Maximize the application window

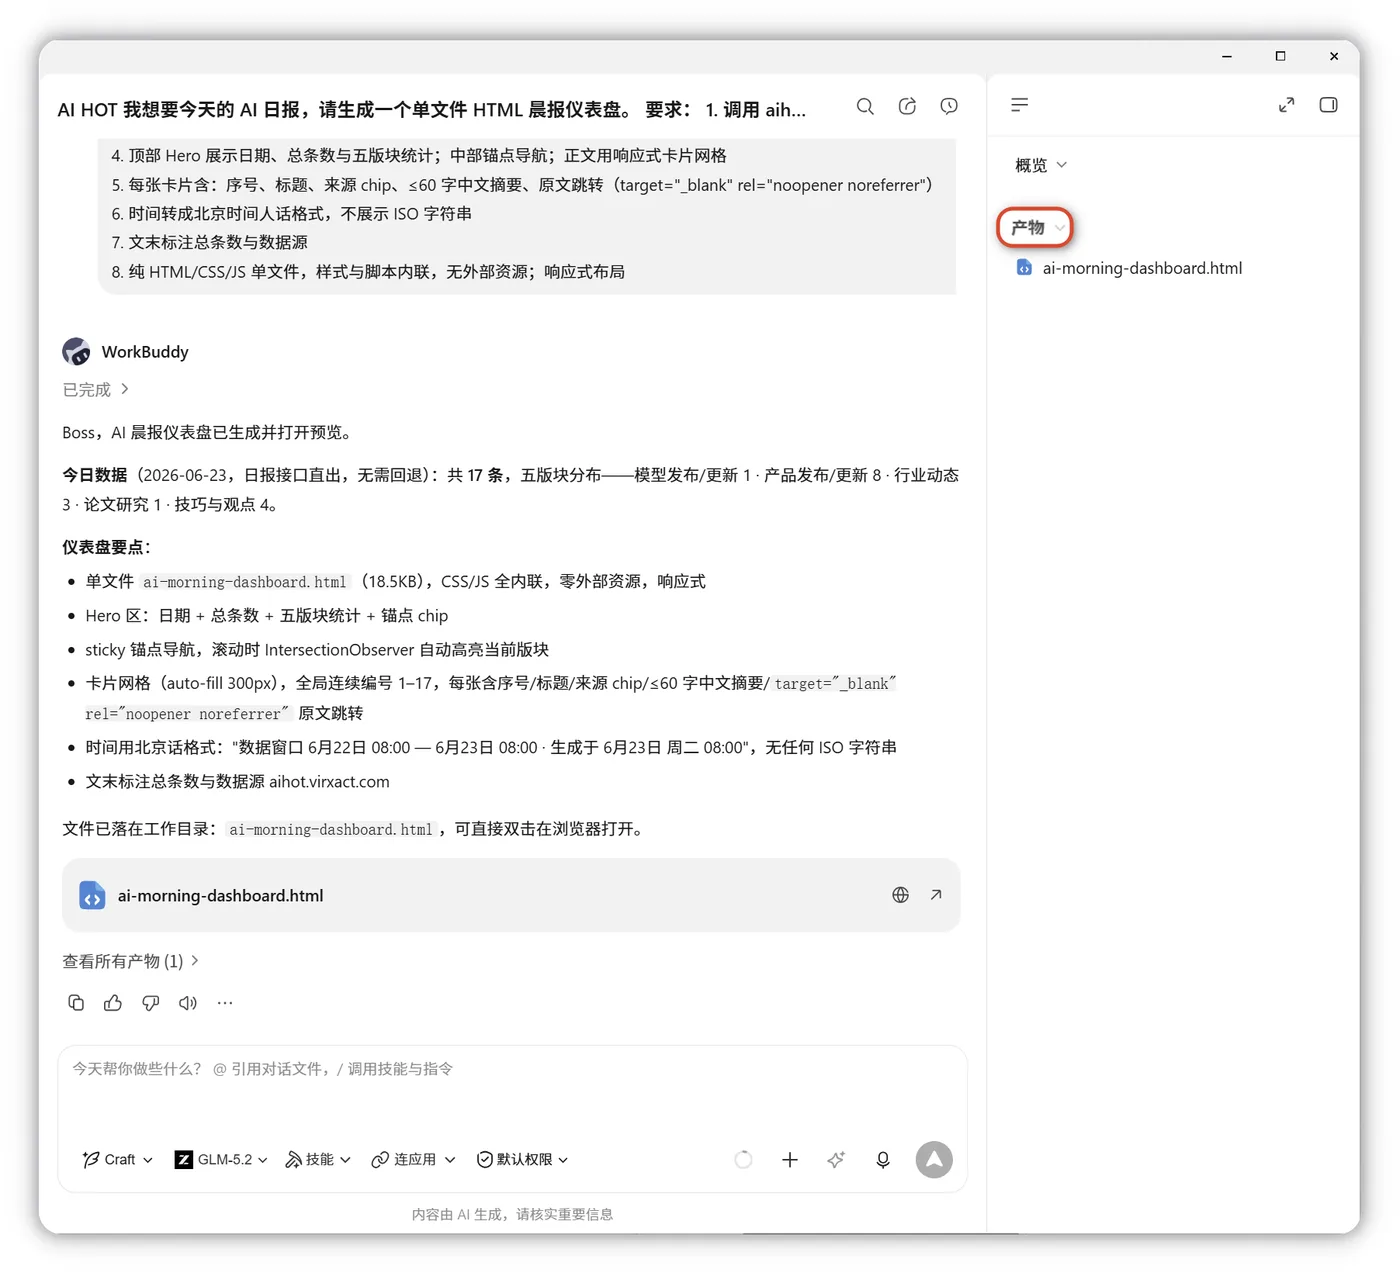[1280, 56]
